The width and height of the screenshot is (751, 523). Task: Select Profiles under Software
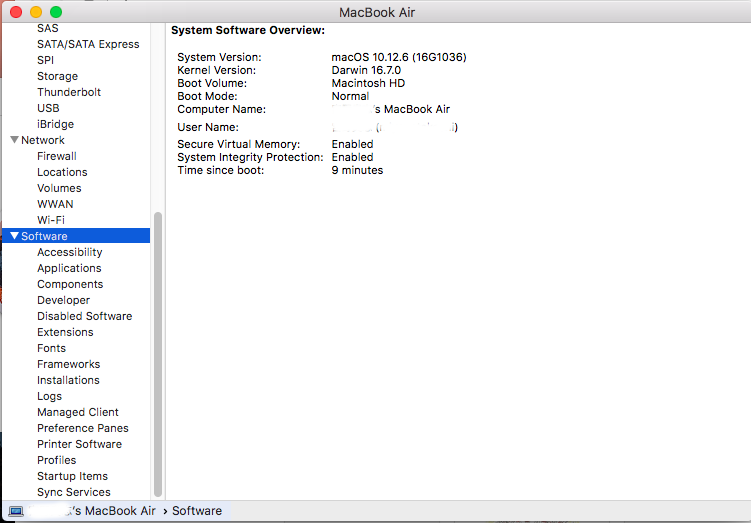tap(57, 460)
